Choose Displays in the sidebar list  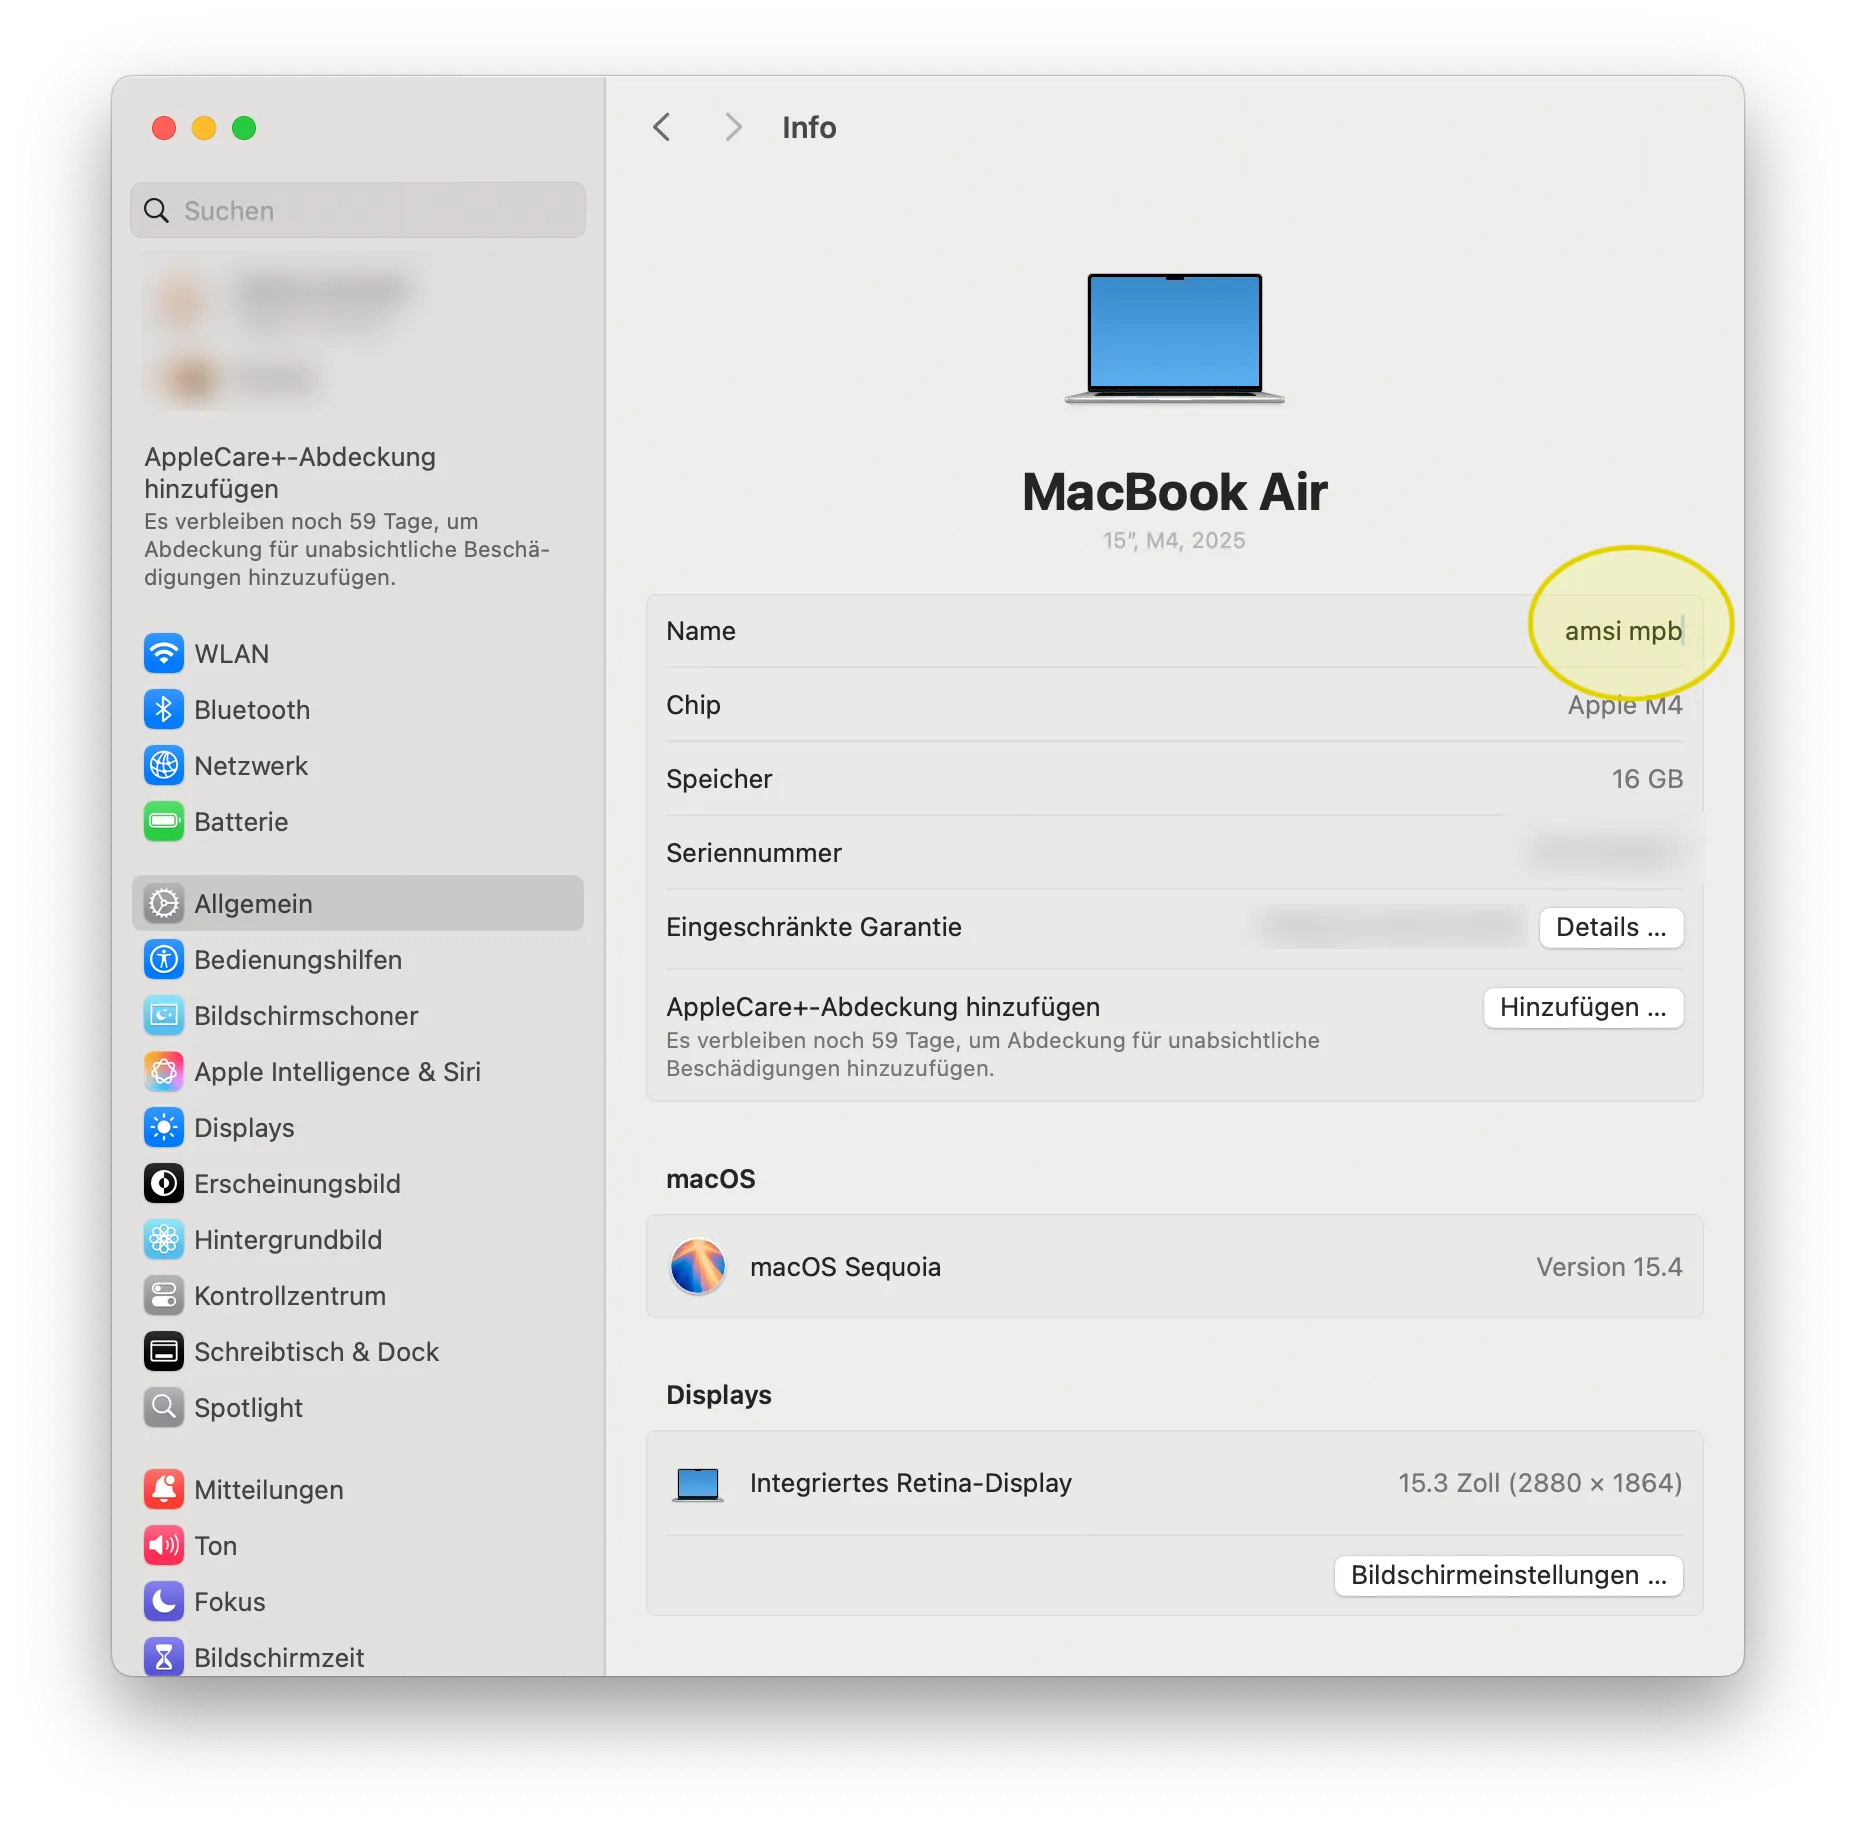tap(244, 1128)
